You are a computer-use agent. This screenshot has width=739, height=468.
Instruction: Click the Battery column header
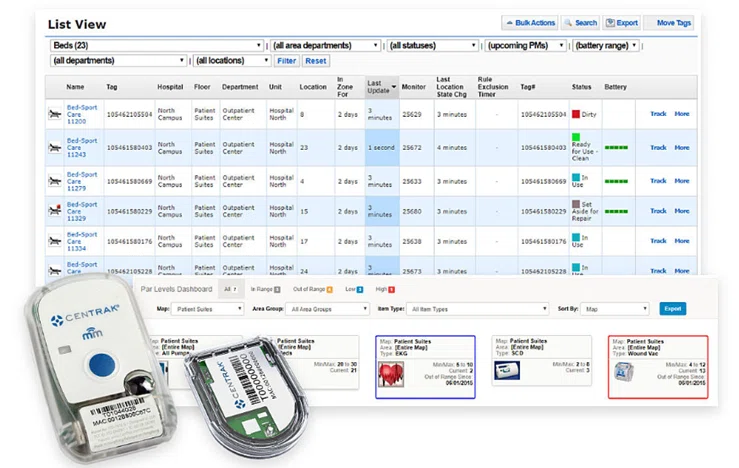coord(615,87)
